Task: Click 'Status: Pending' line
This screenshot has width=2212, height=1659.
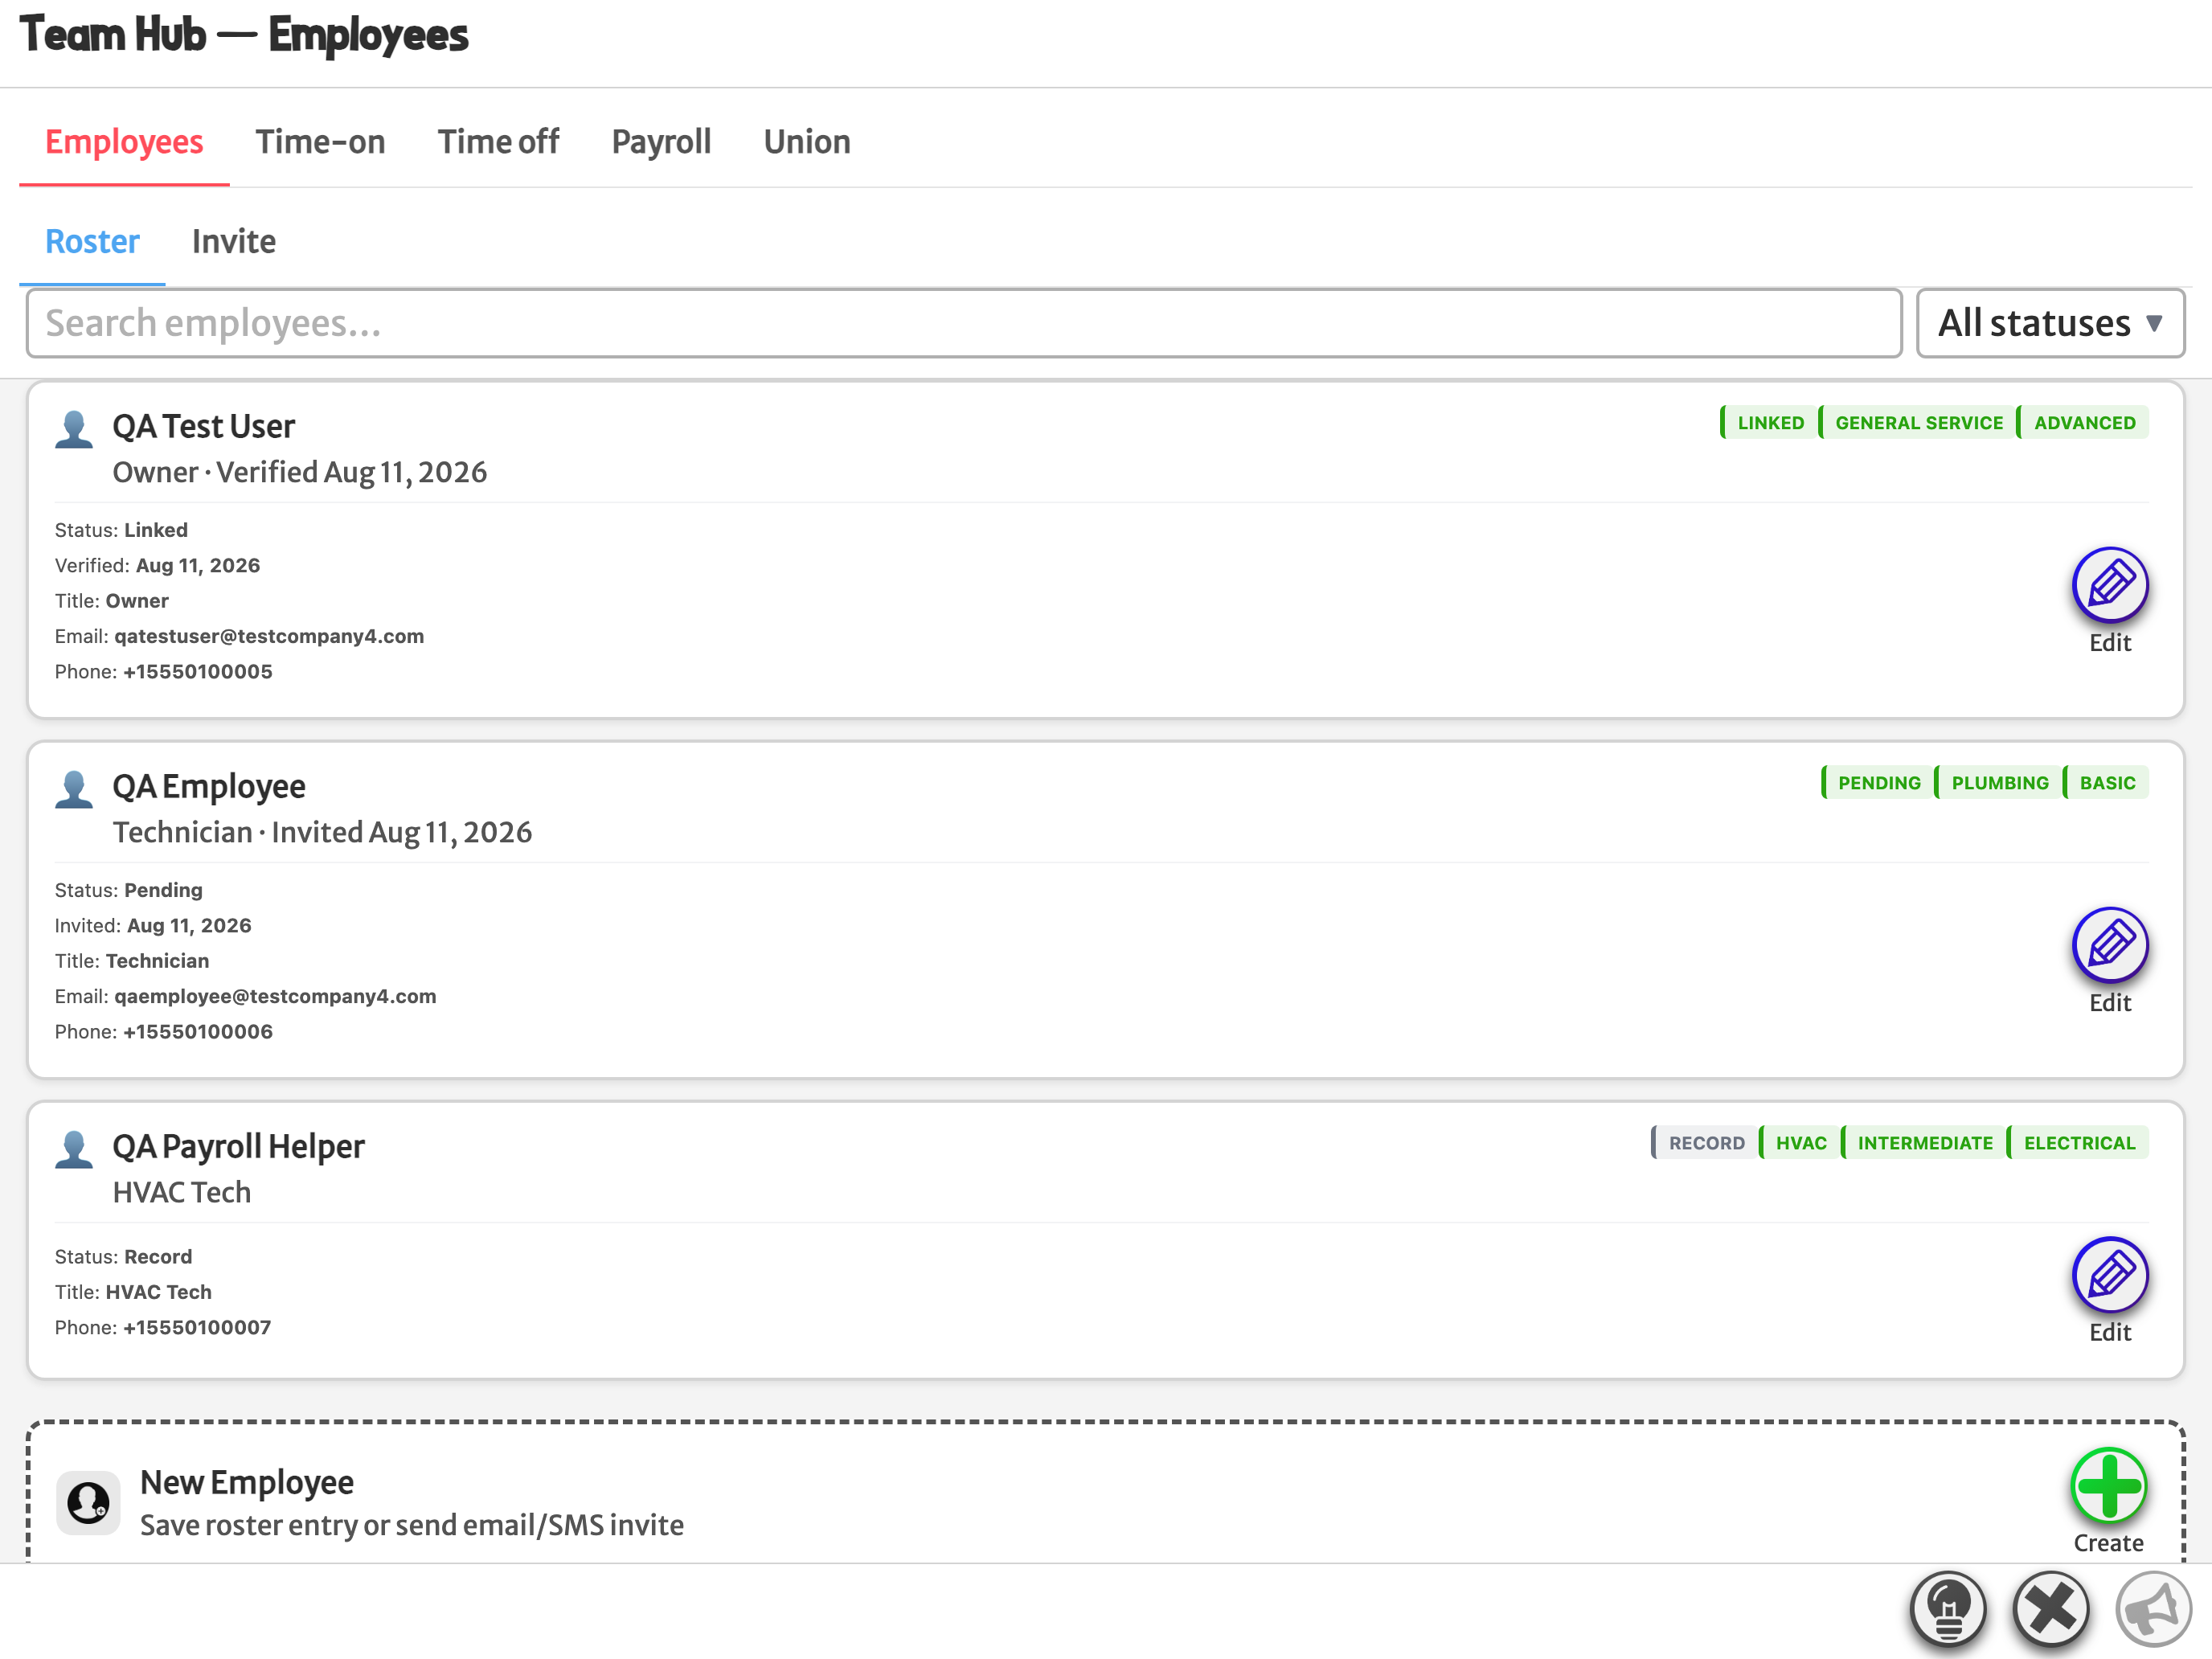Action: 129,890
